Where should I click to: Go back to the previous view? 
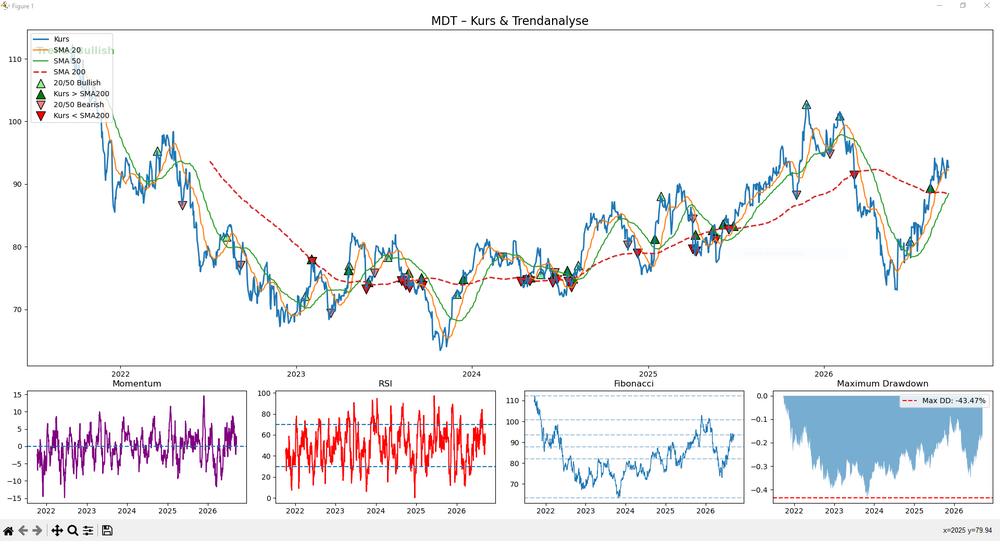[23, 531]
